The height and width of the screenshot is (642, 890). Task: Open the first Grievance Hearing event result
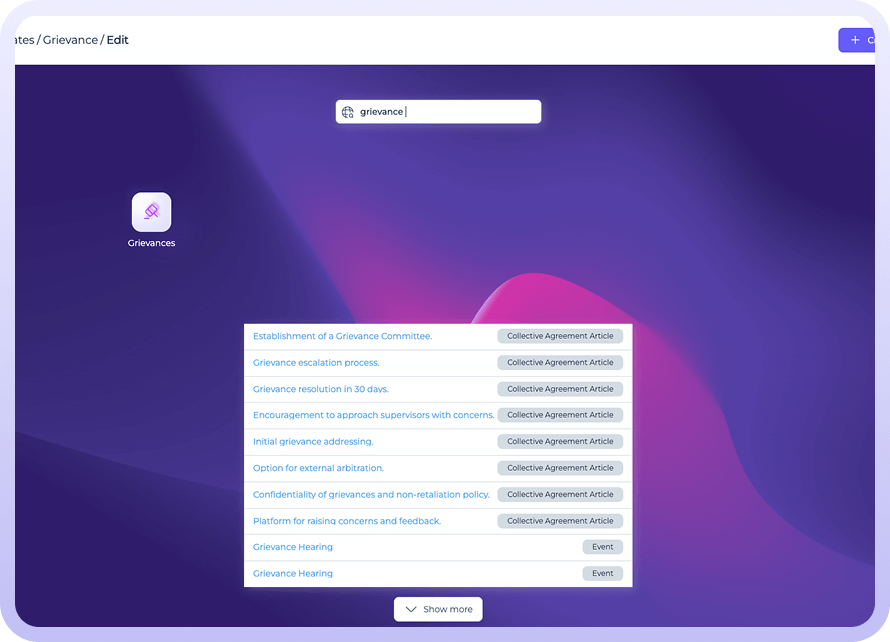(x=293, y=547)
